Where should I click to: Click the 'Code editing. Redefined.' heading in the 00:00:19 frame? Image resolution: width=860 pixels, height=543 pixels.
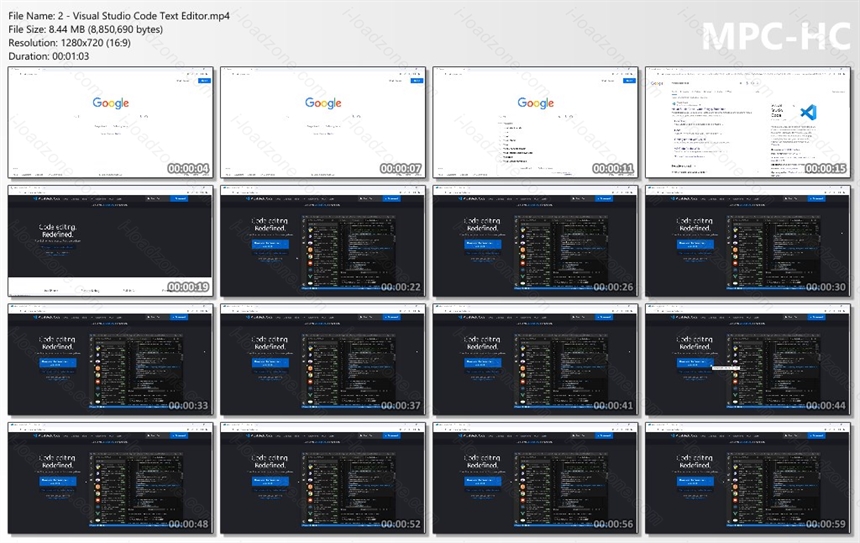pos(58,230)
